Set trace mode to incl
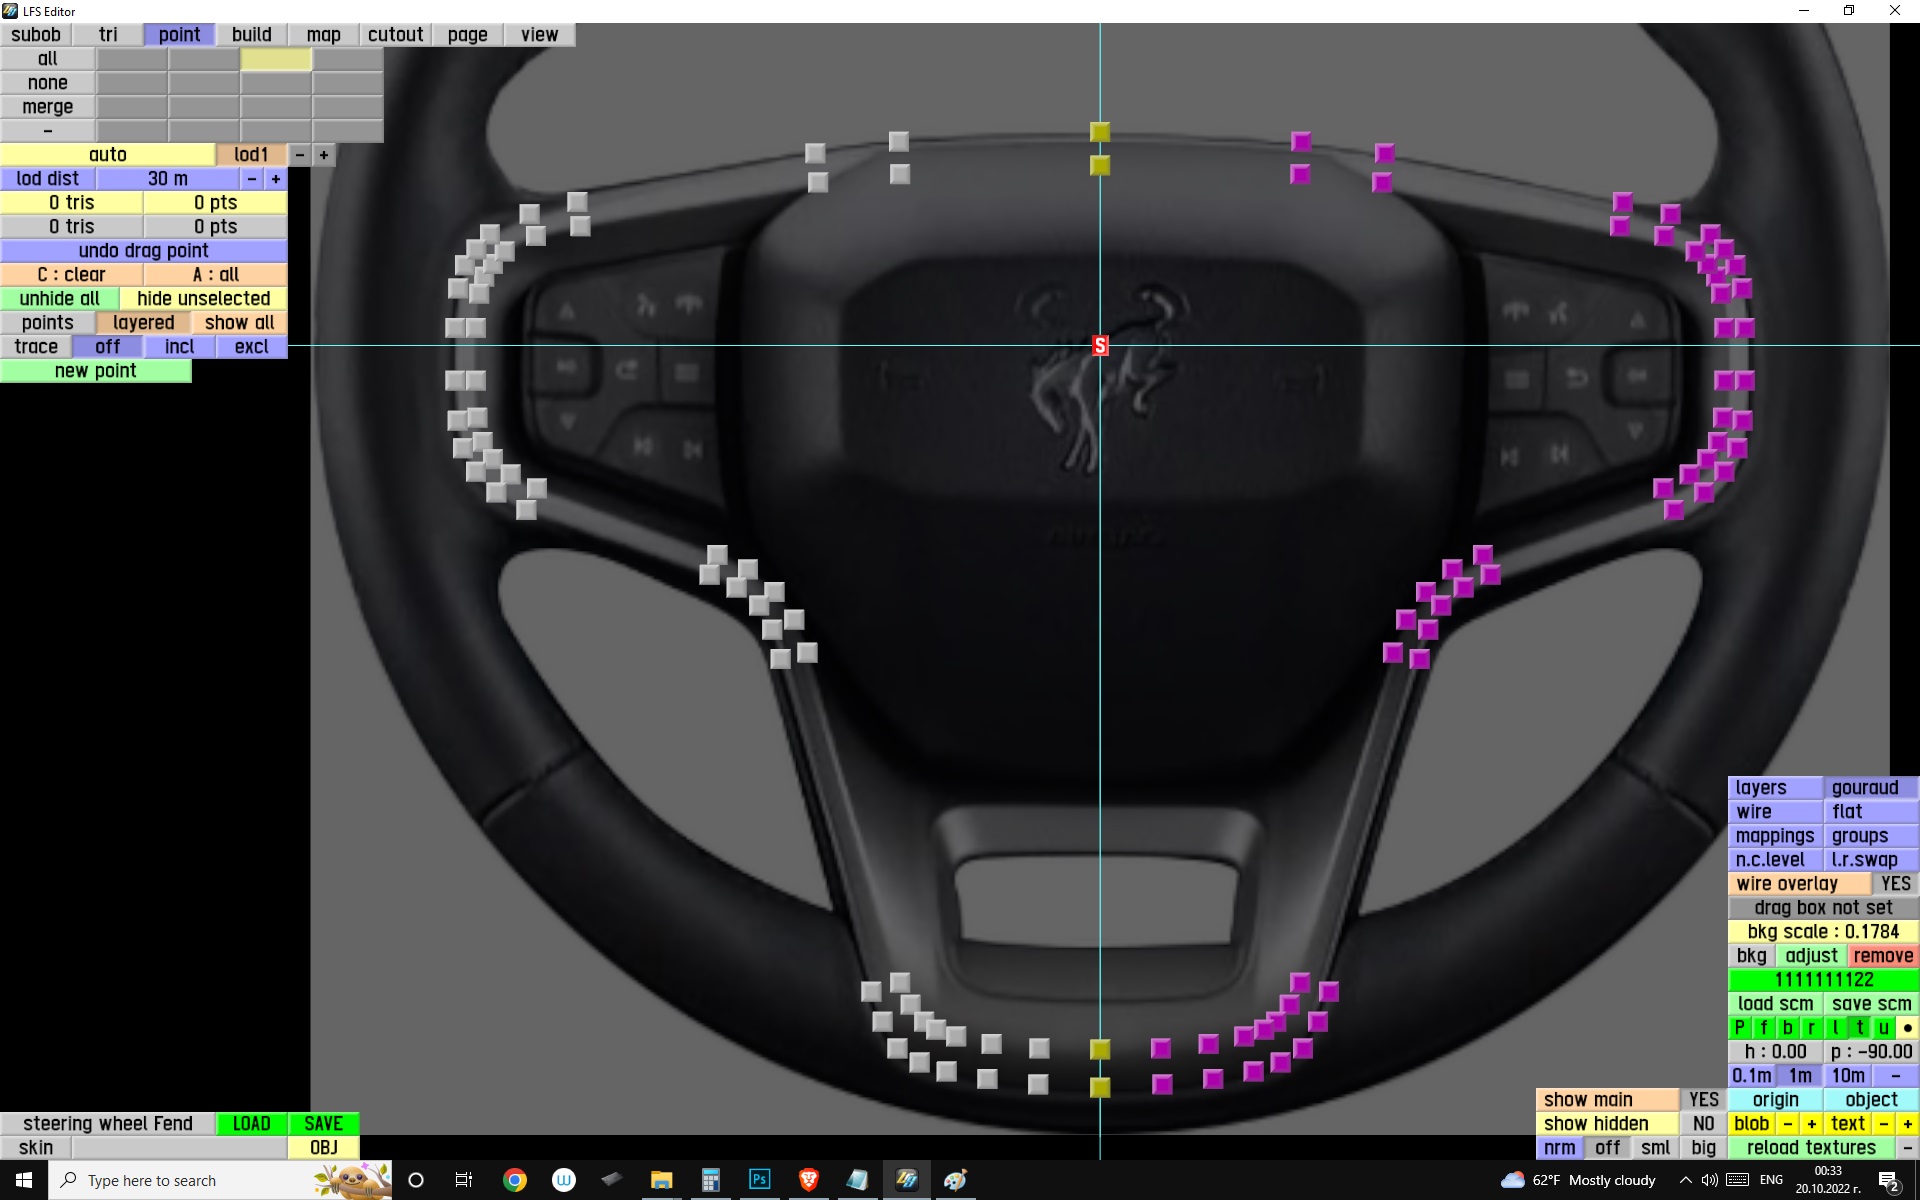 (180, 347)
